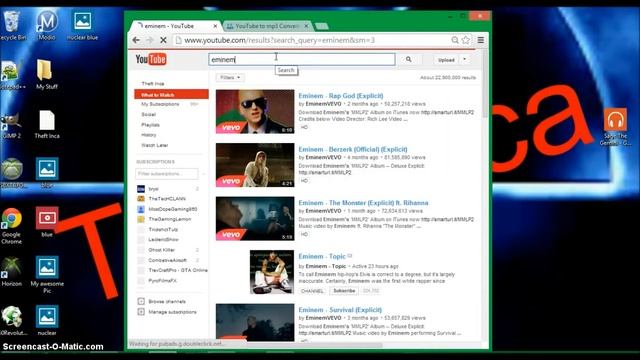Expand the Filters dropdown
This screenshot has width=640, height=360.
pyautogui.click(x=230, y=77)
